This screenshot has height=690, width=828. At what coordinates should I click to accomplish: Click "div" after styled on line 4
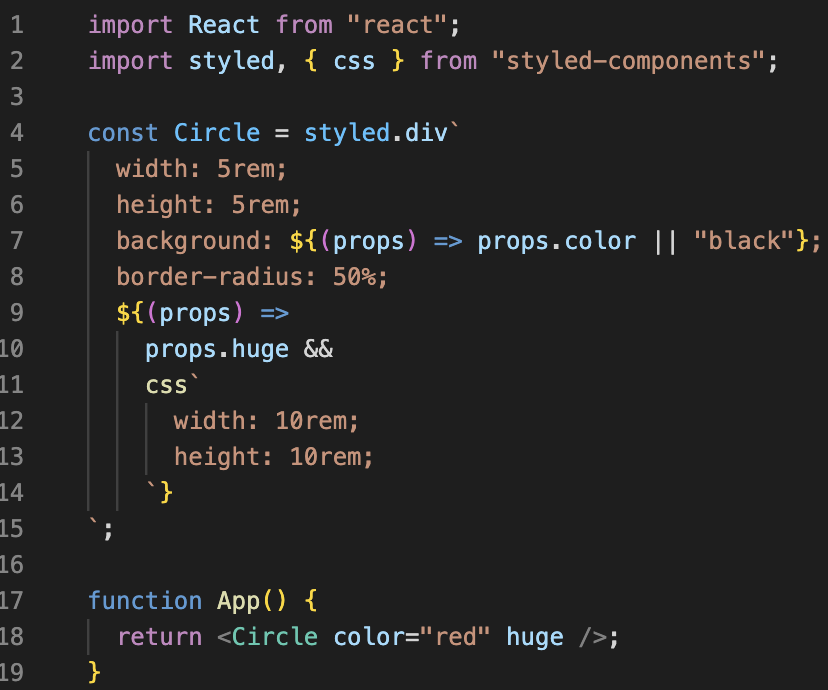tap(426, 133)
